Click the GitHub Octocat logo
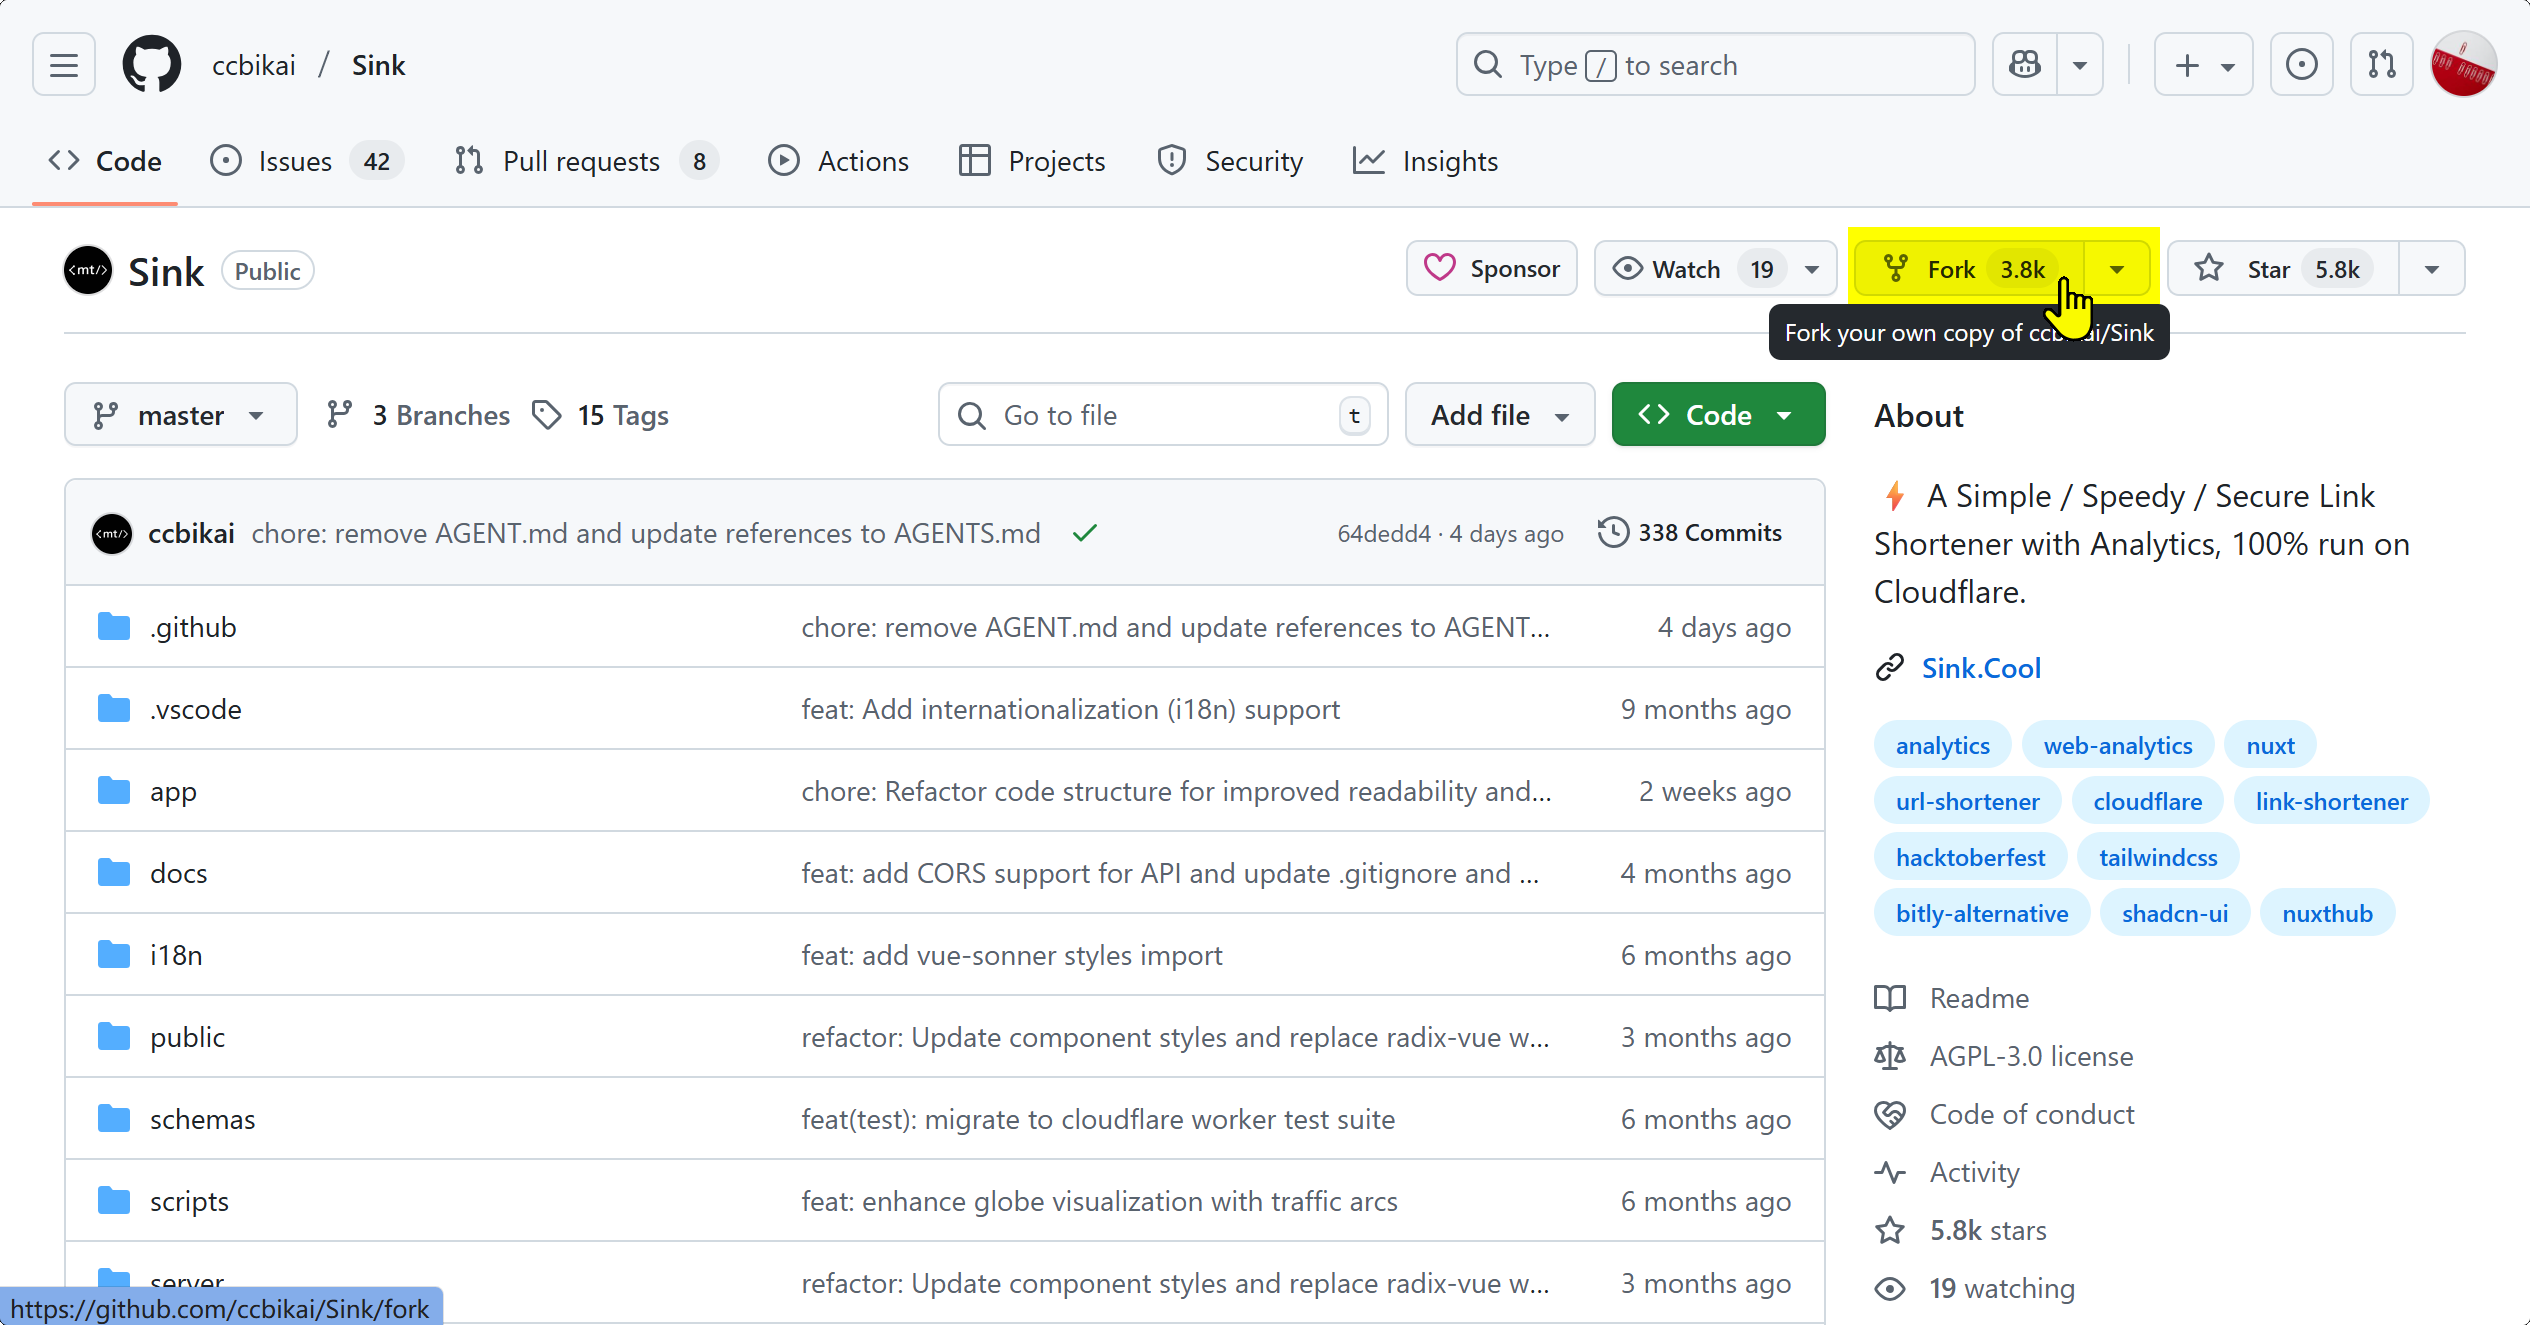 [151, 65]
